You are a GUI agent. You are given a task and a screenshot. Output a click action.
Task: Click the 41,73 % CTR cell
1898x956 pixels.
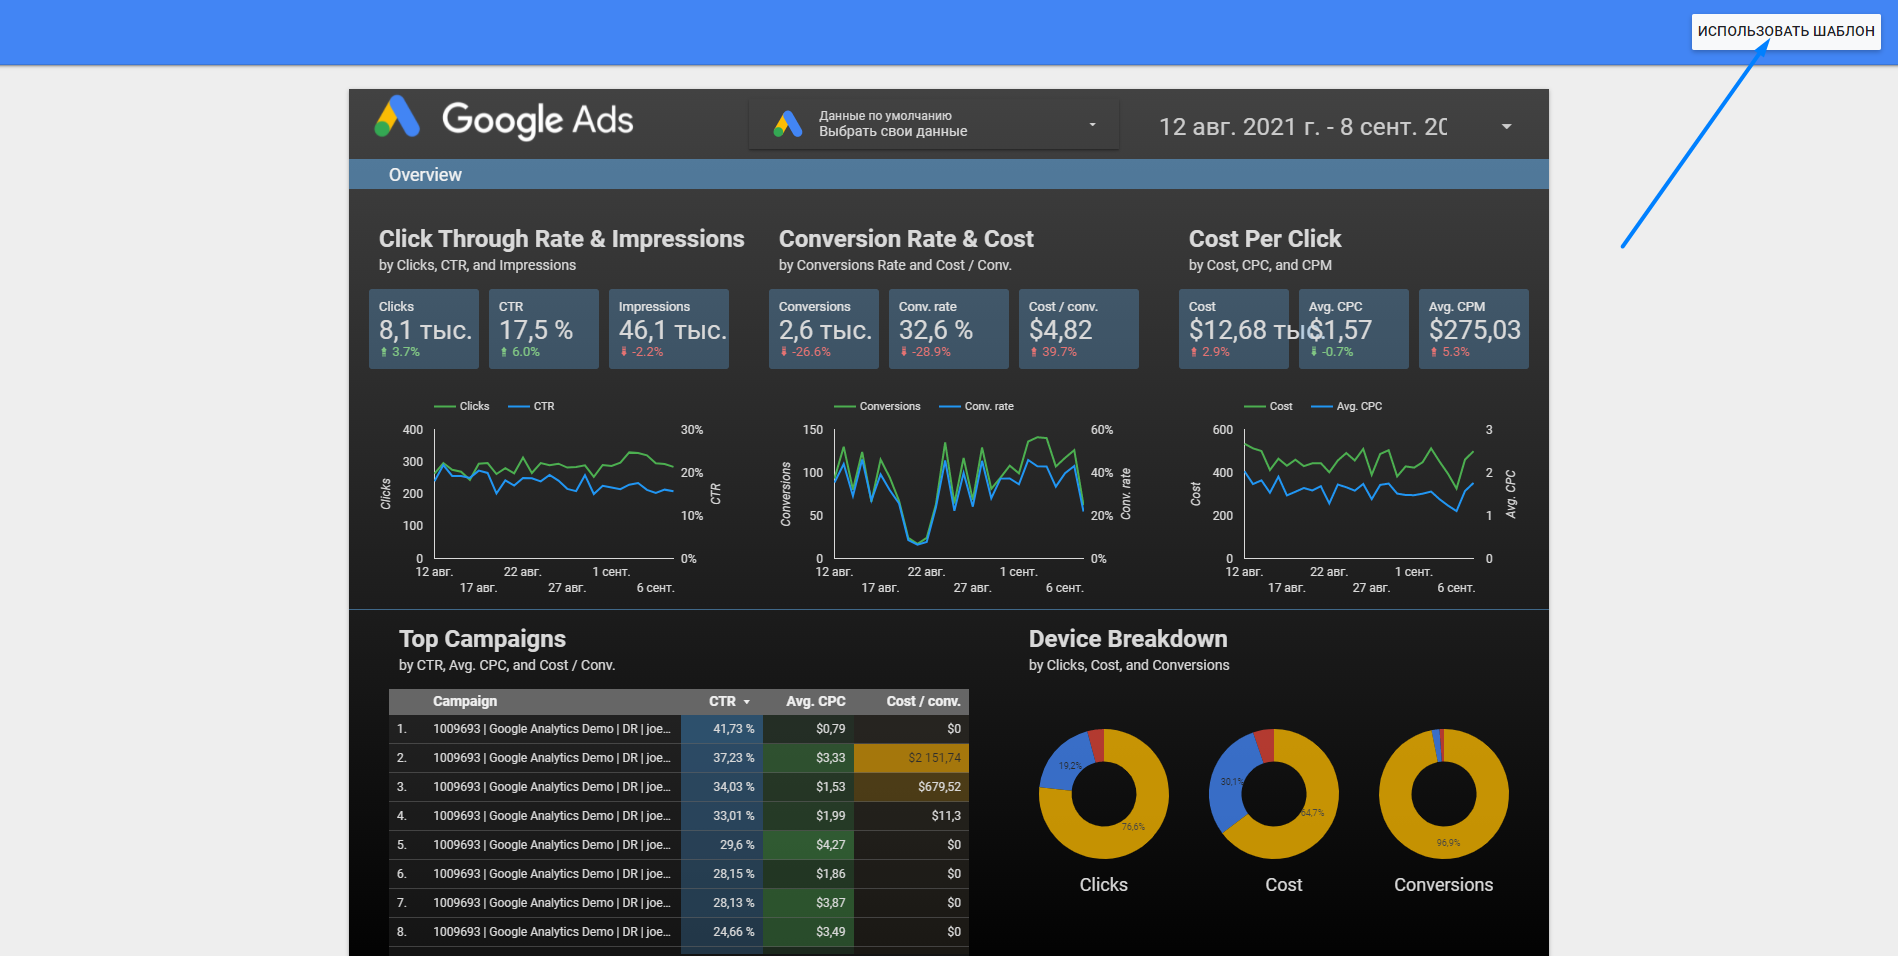coord(722,729)
